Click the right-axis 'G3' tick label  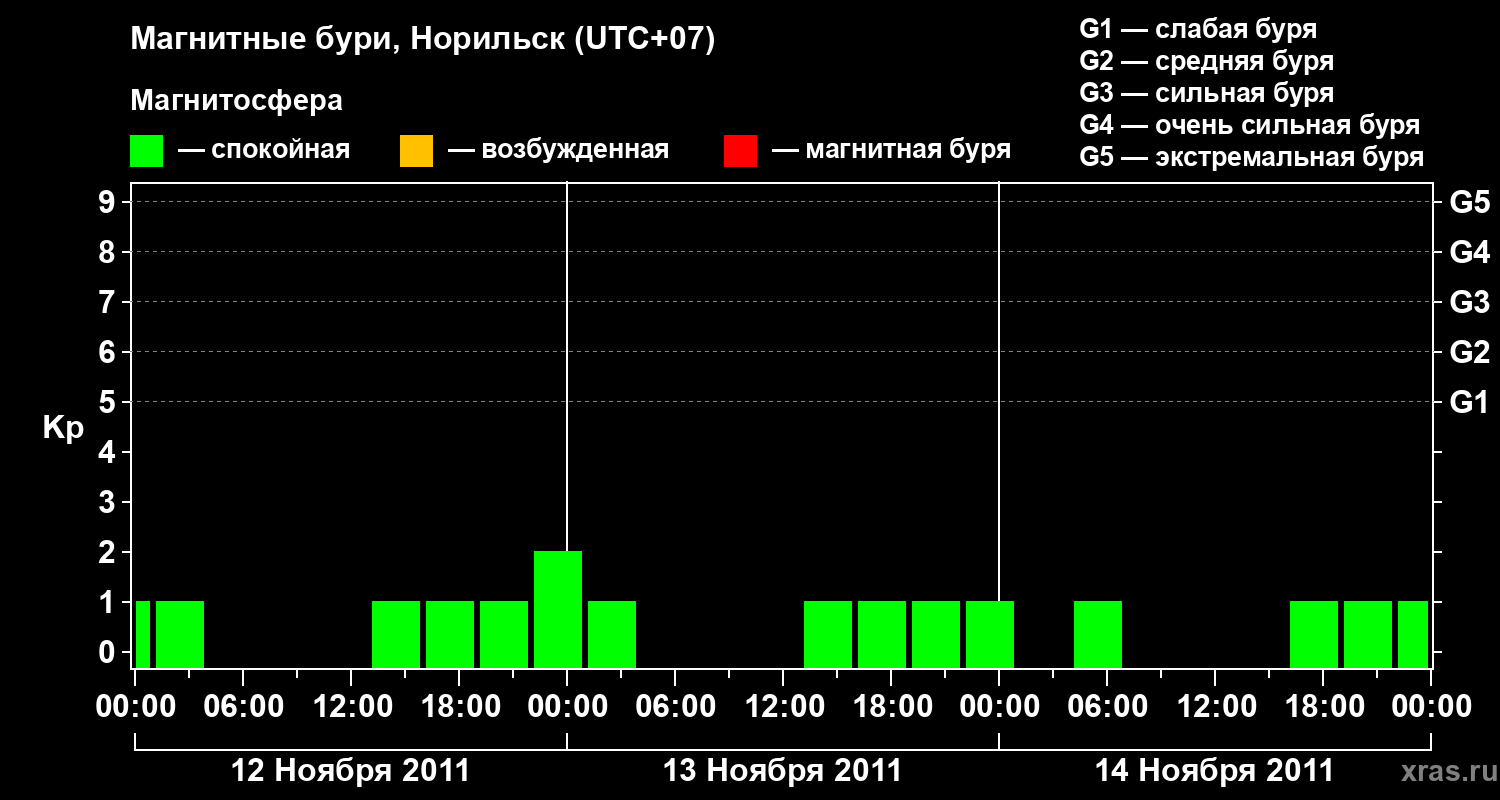click(1470, 302)
